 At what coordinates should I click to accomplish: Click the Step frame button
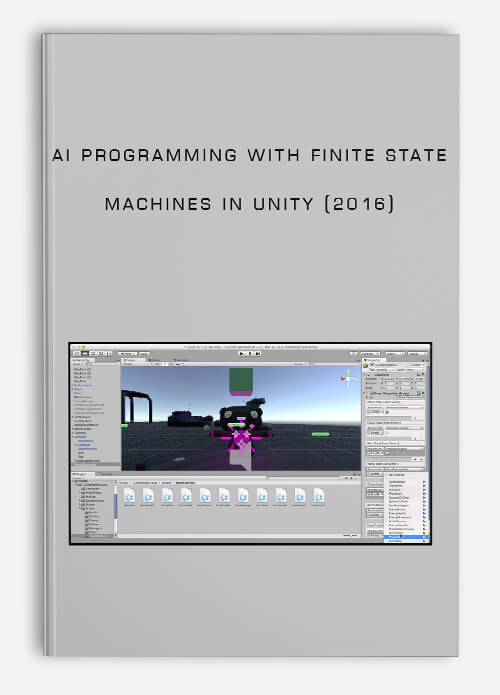(x=258, y=354)
